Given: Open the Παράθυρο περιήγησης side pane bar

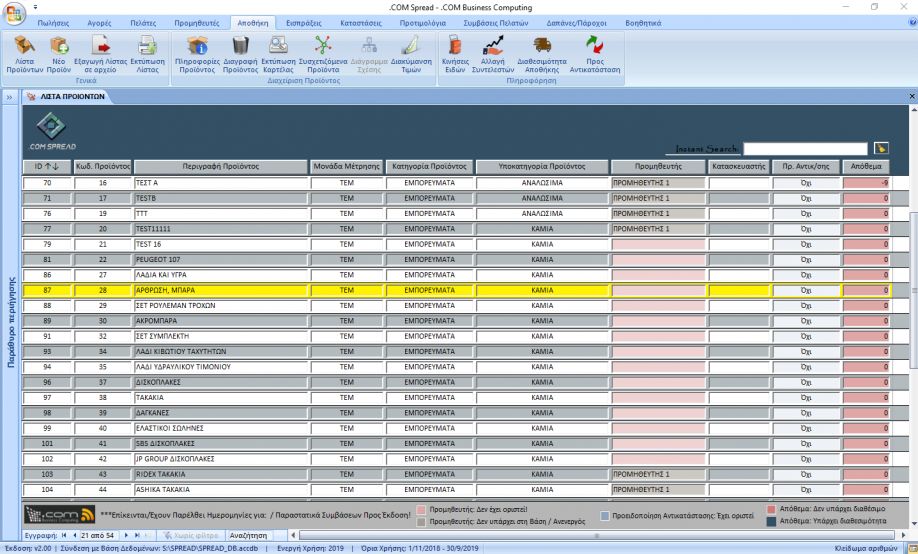Looking at the screenshot, I should coord(11,322).
